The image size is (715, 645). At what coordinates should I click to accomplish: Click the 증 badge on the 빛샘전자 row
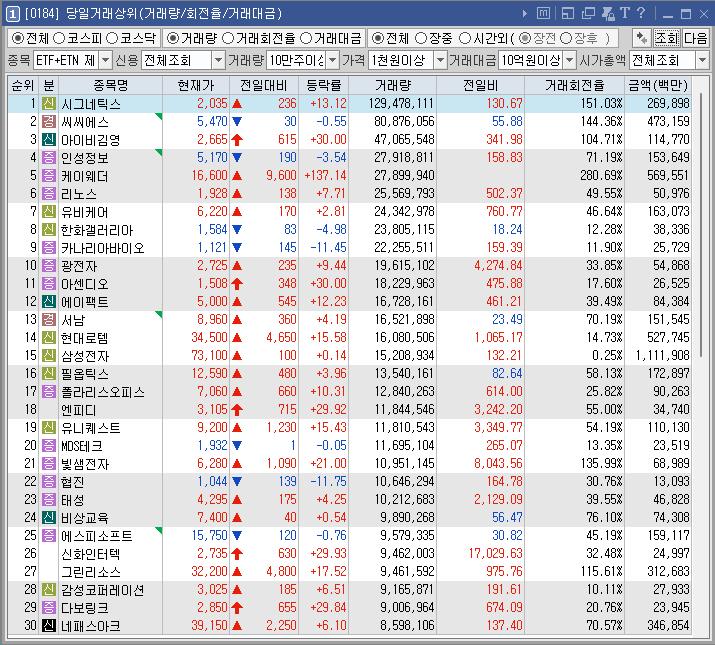(x=49, y=463)
